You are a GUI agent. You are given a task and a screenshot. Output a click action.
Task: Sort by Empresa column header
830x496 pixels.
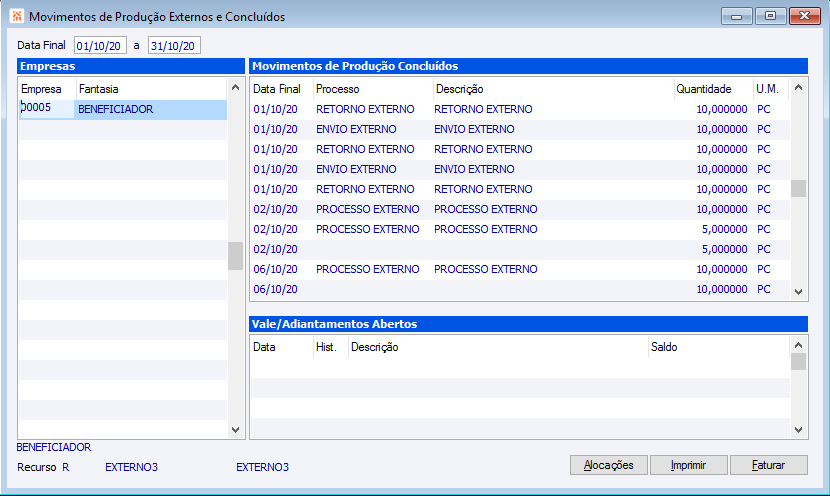pos(47,89)
